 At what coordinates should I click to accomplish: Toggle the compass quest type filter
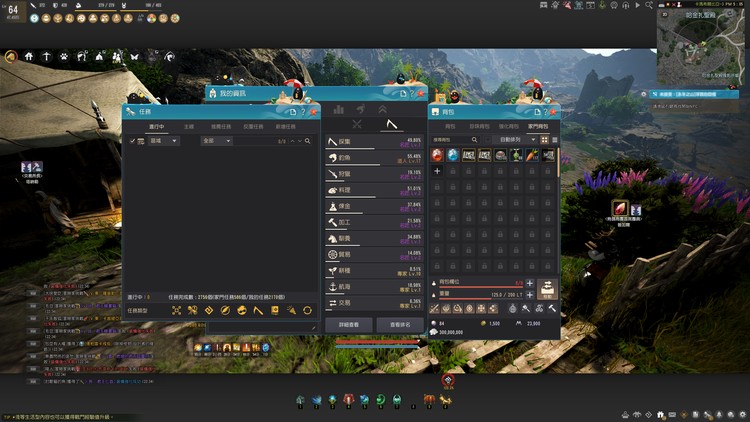[x=225, y=311]
